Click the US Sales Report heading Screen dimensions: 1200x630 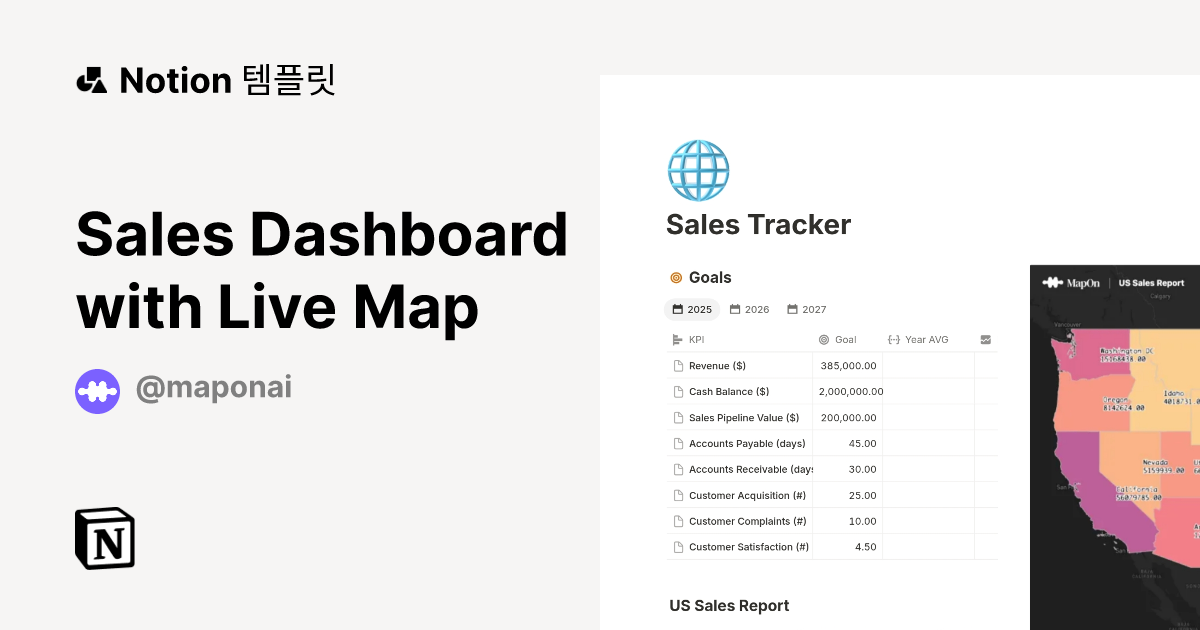728,605
